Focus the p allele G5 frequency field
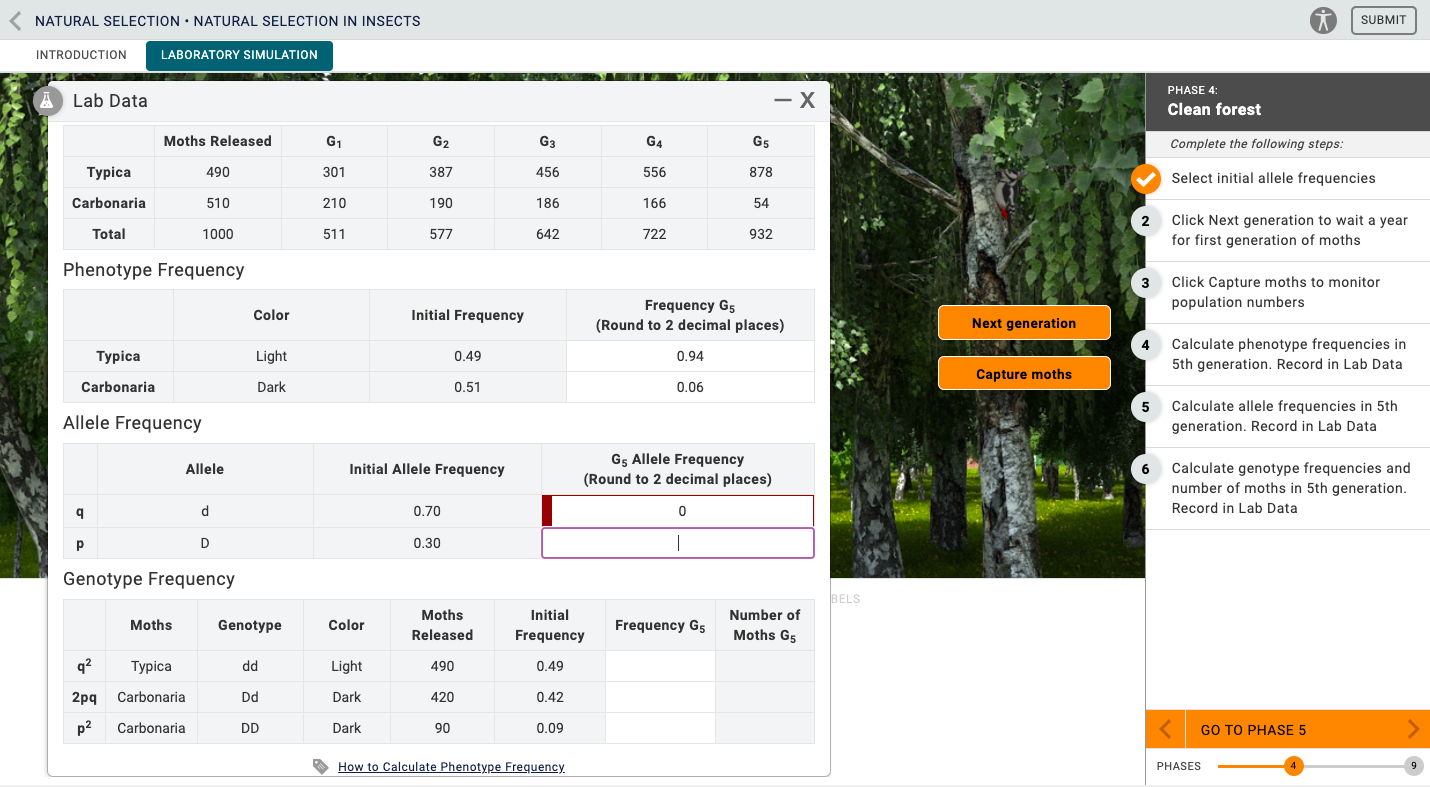Image resolution: width=1430 pixels, height=787 pixels. 678,543
